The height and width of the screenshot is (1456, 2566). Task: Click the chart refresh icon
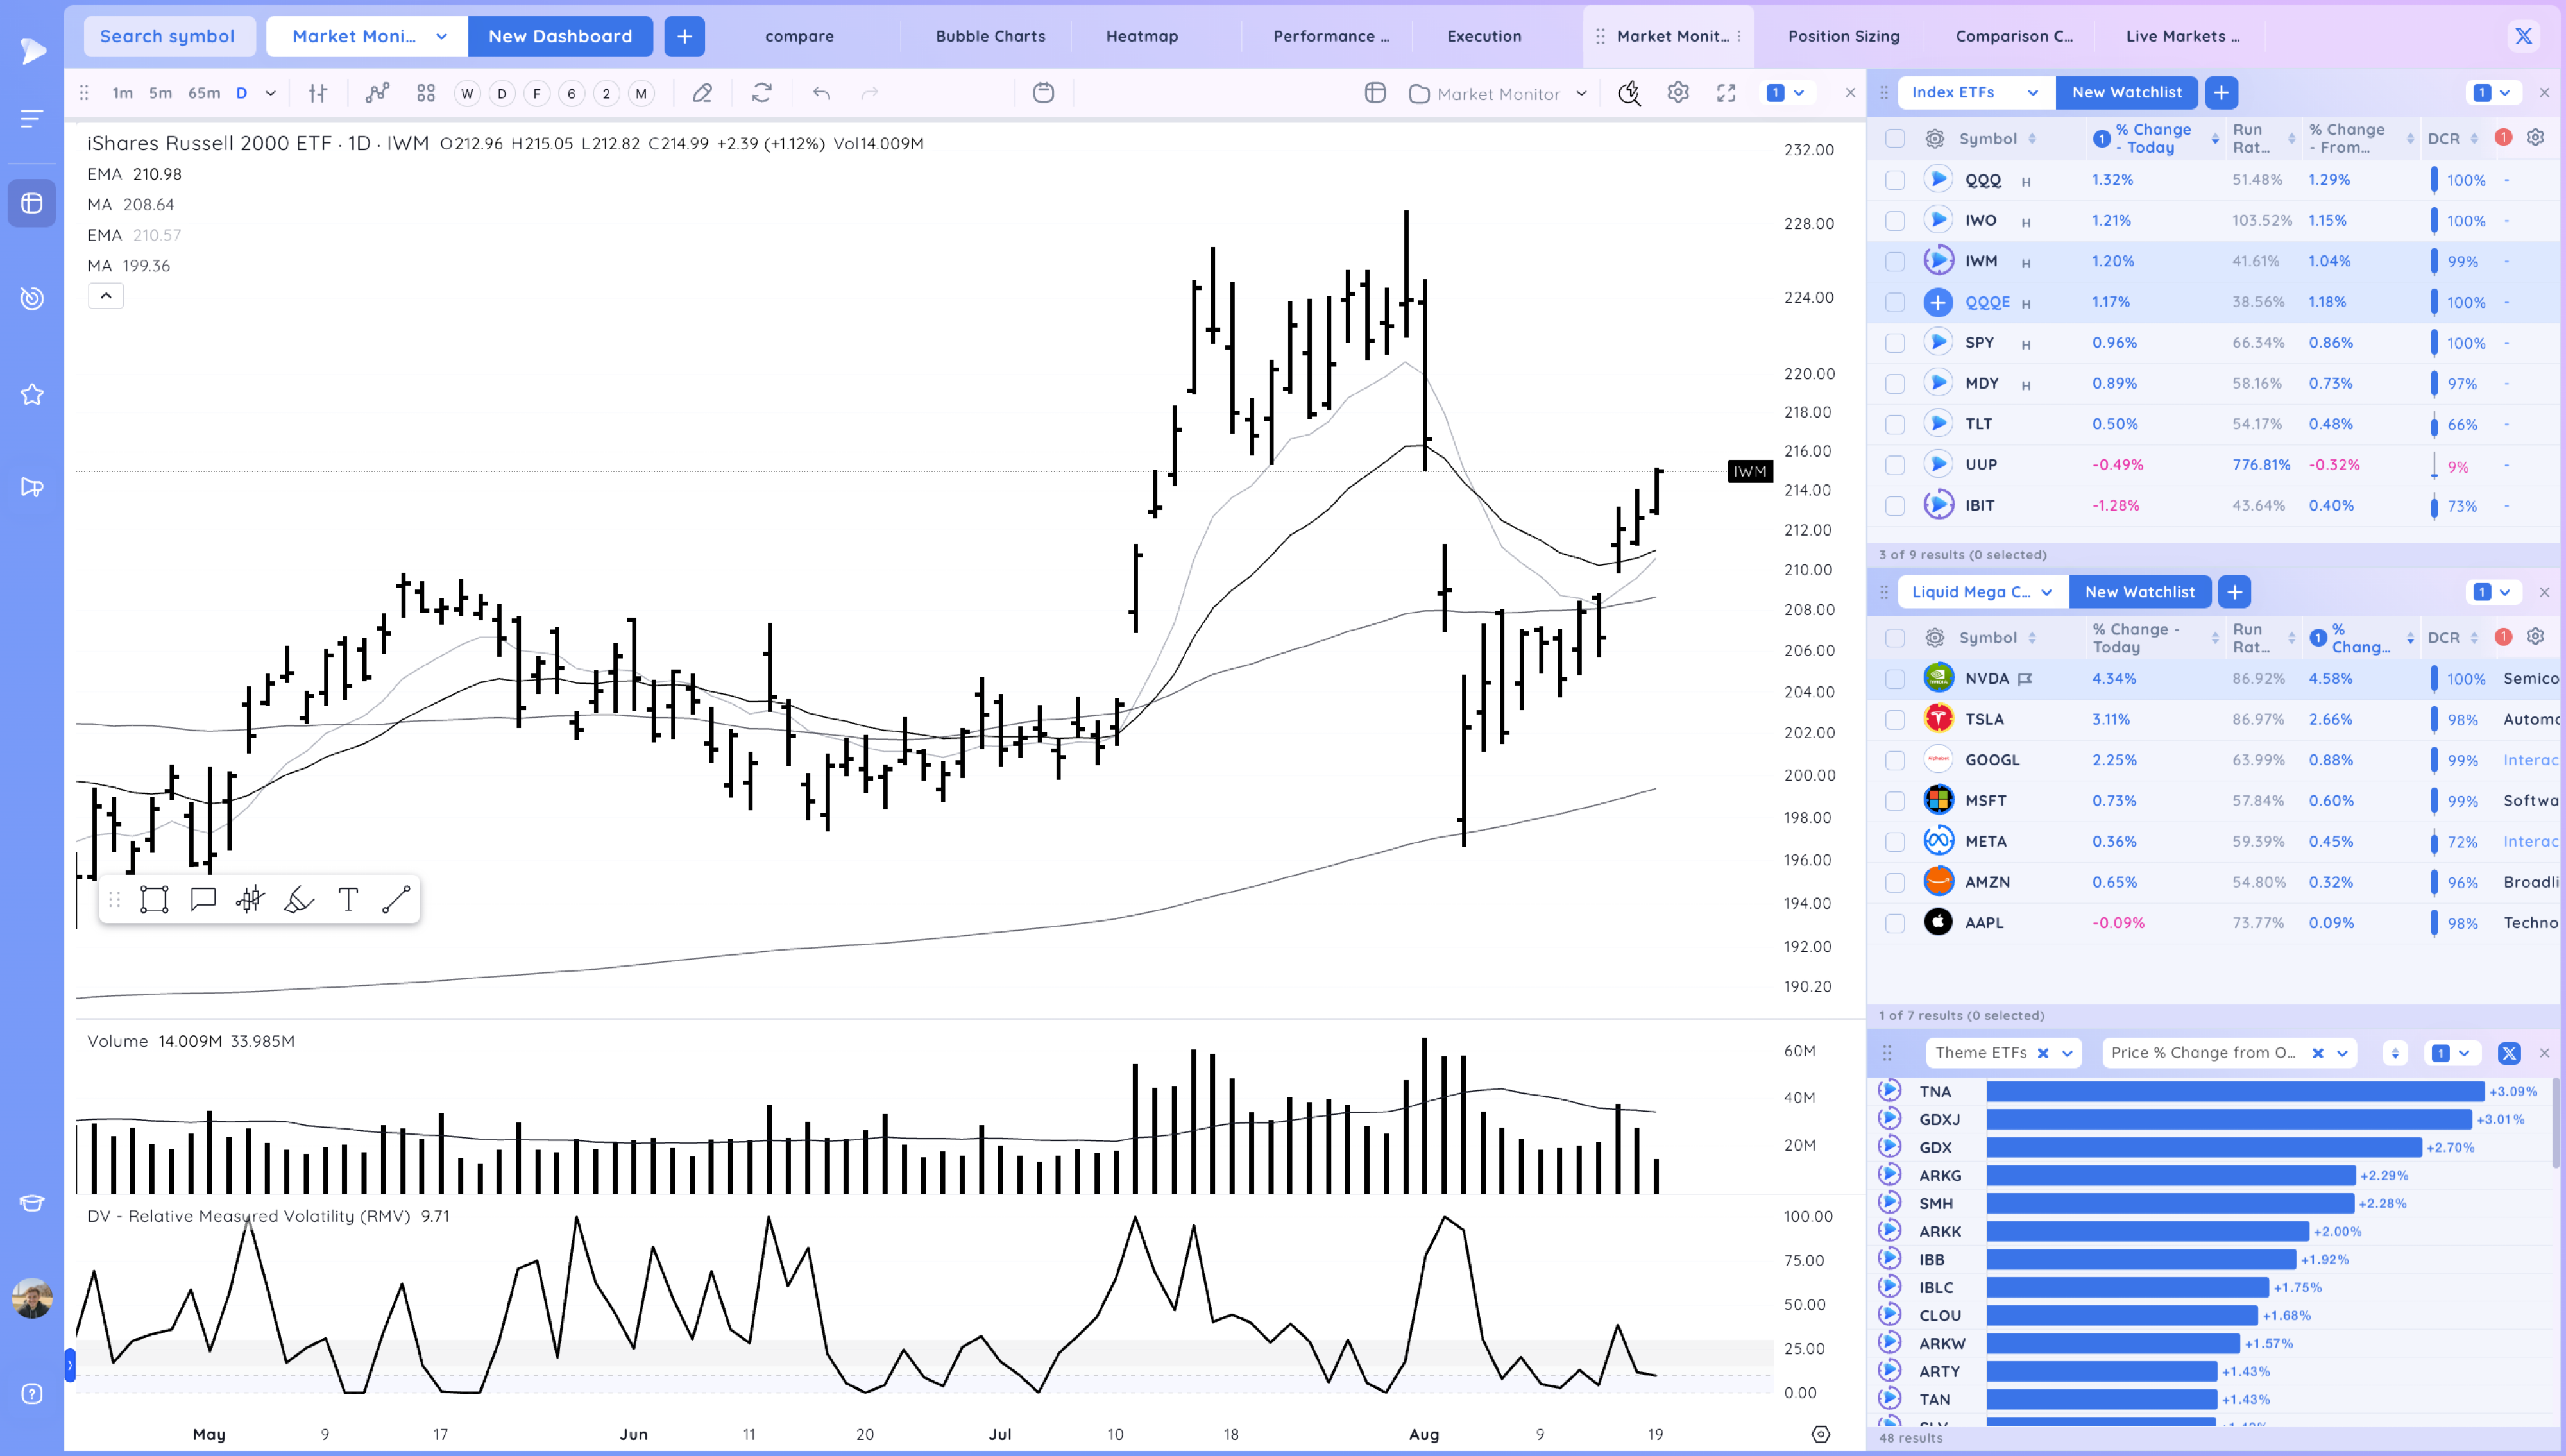click(x=762, y=93)
